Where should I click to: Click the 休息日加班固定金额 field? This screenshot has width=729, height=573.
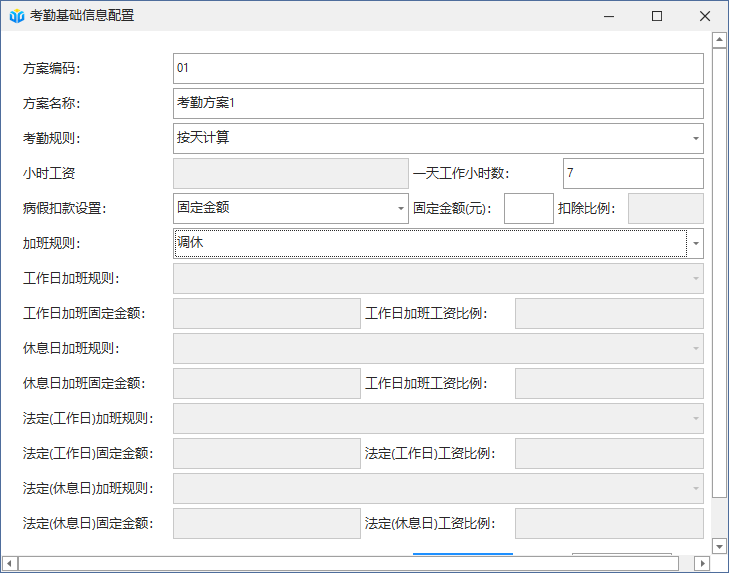pos(267,383)
